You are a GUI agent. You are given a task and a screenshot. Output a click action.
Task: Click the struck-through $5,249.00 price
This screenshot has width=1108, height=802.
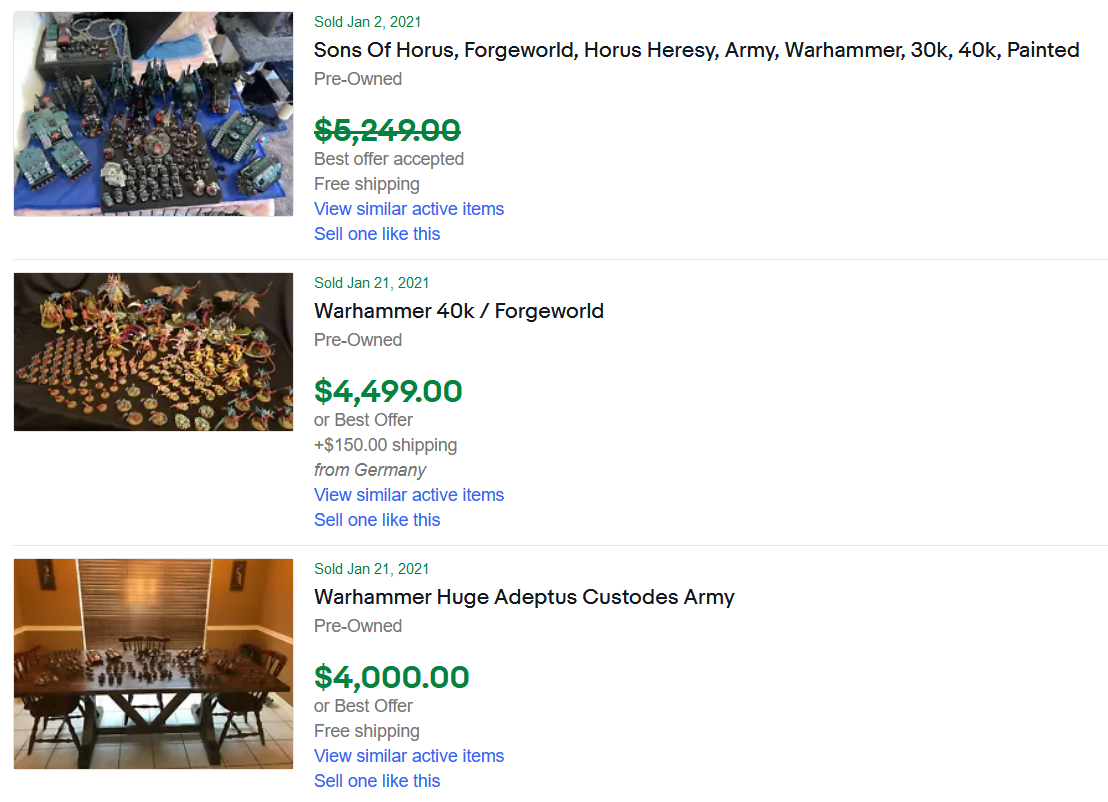tap(387, 130)
